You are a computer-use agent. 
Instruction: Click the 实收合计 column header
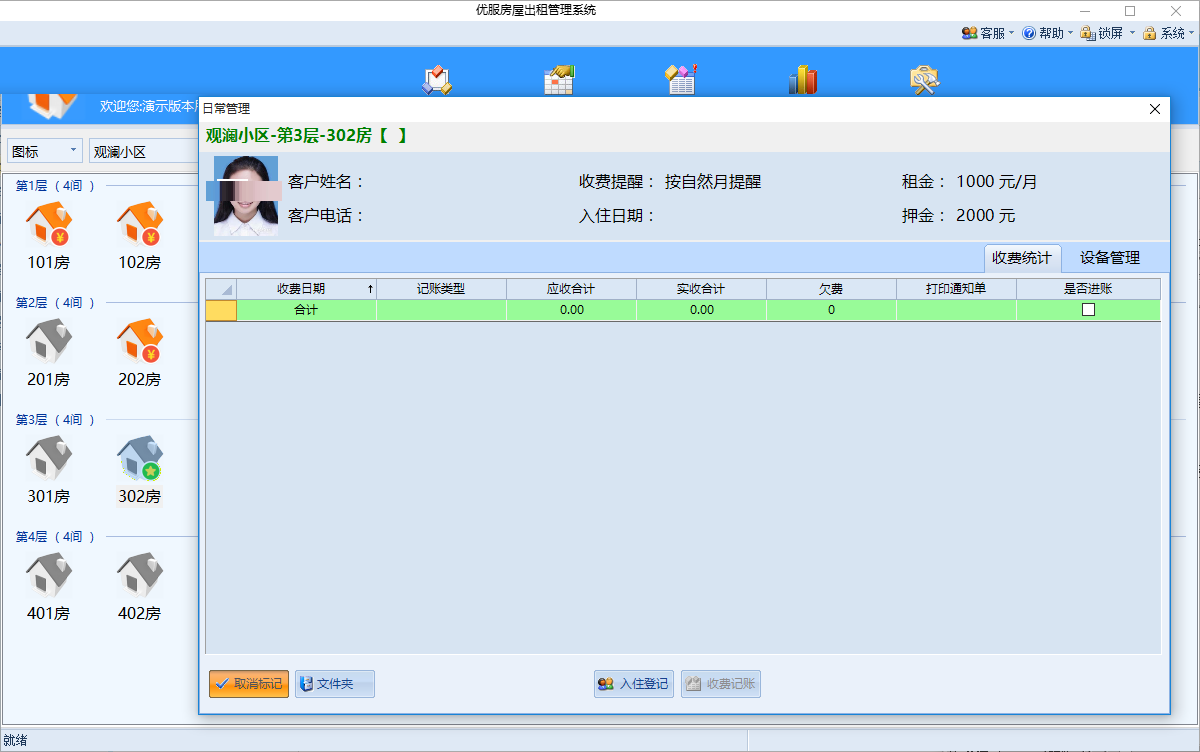tap(702, 289)
